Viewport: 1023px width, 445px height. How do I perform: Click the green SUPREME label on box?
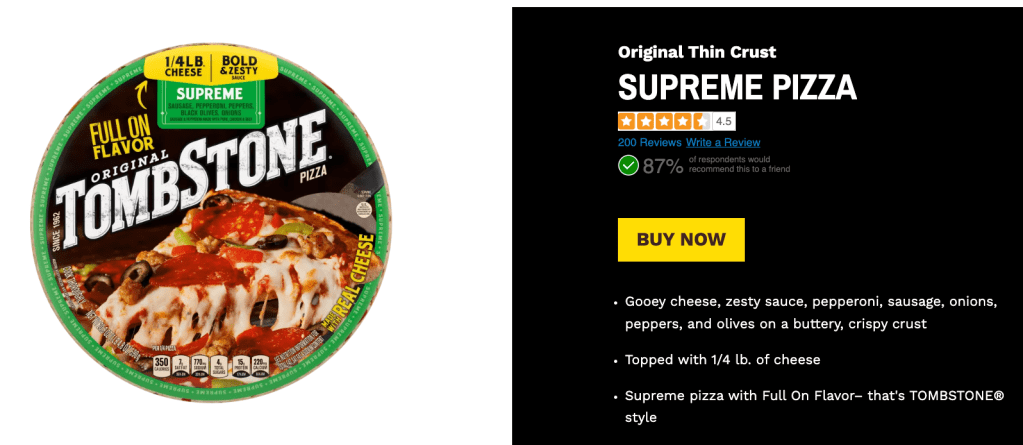(x=210, y=93)
